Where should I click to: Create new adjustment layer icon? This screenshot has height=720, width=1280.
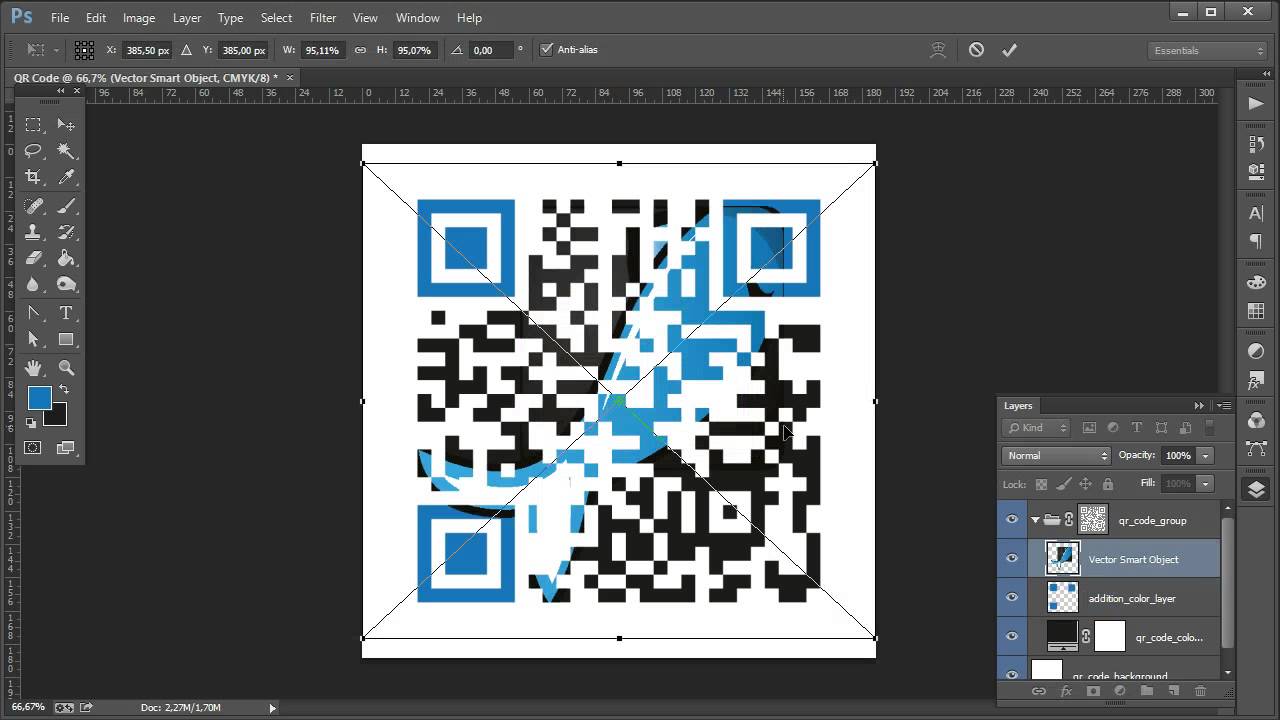[1120, 691]
